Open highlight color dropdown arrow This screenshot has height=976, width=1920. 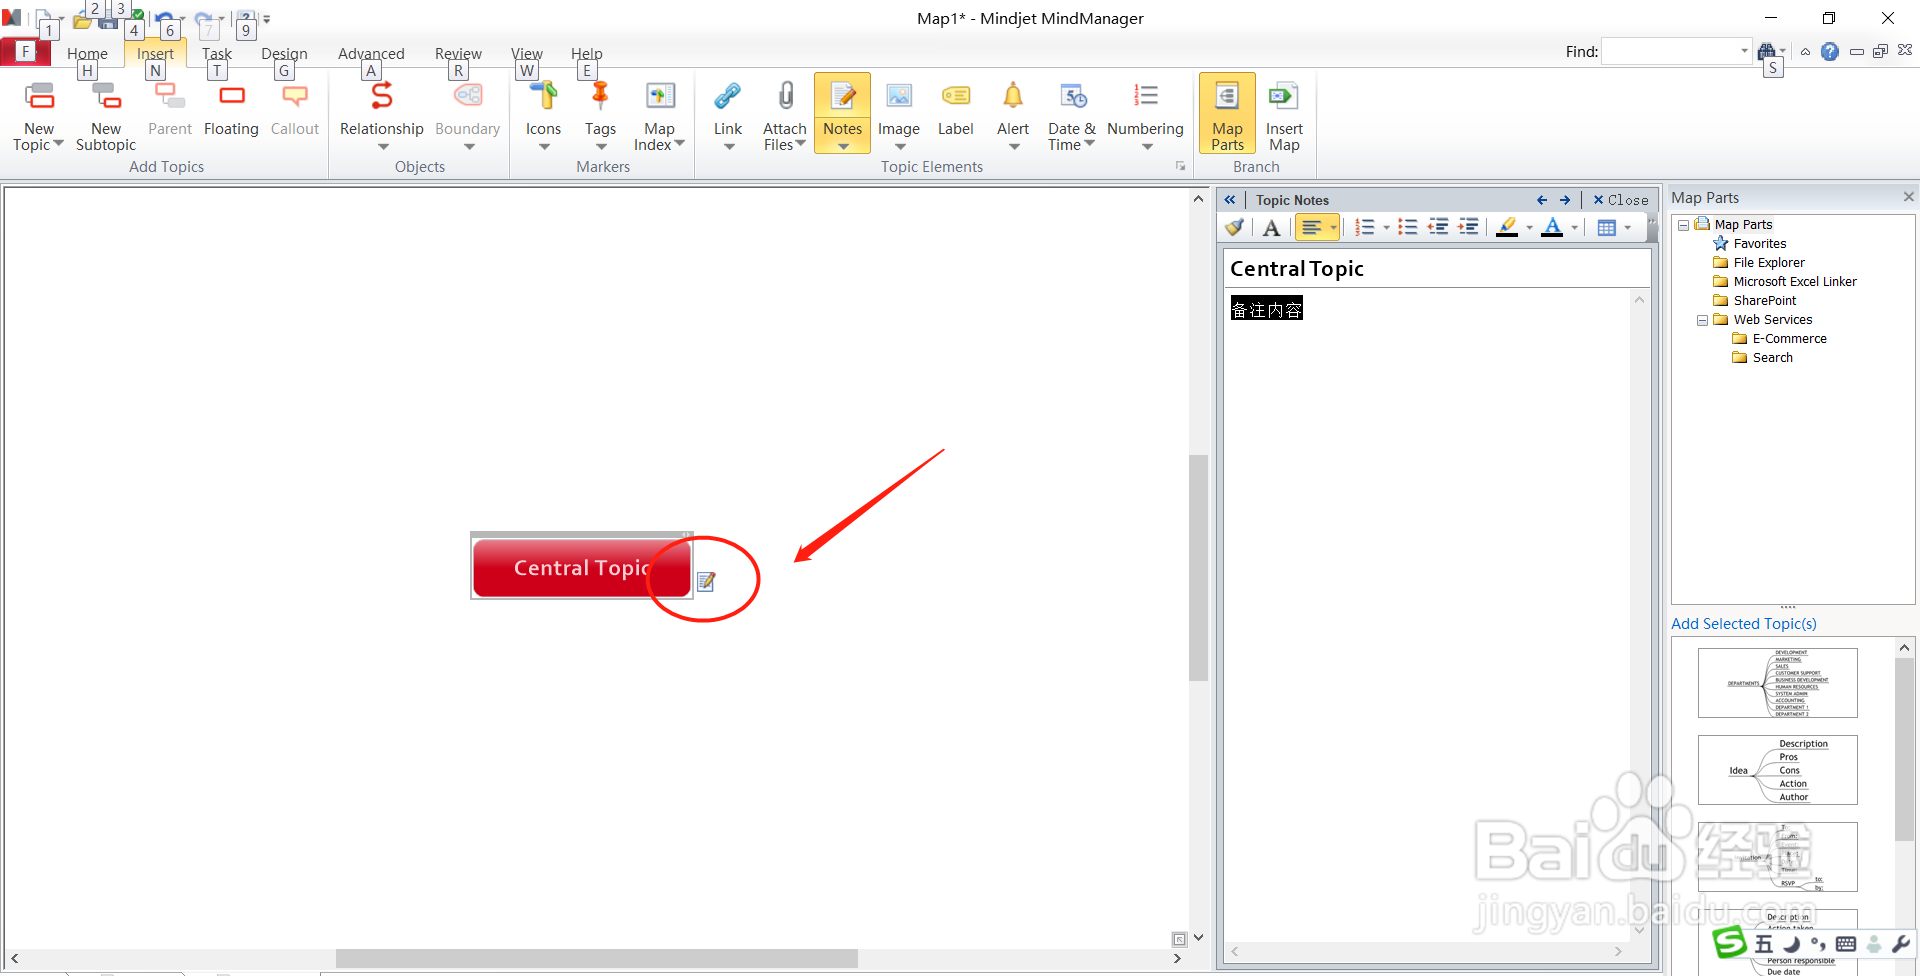(1529, 228)
